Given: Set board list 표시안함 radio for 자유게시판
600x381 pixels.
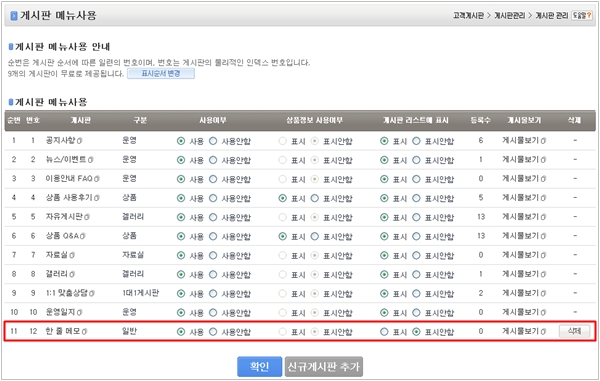Looking at the screenshot, I should click(x=416, y=217).
